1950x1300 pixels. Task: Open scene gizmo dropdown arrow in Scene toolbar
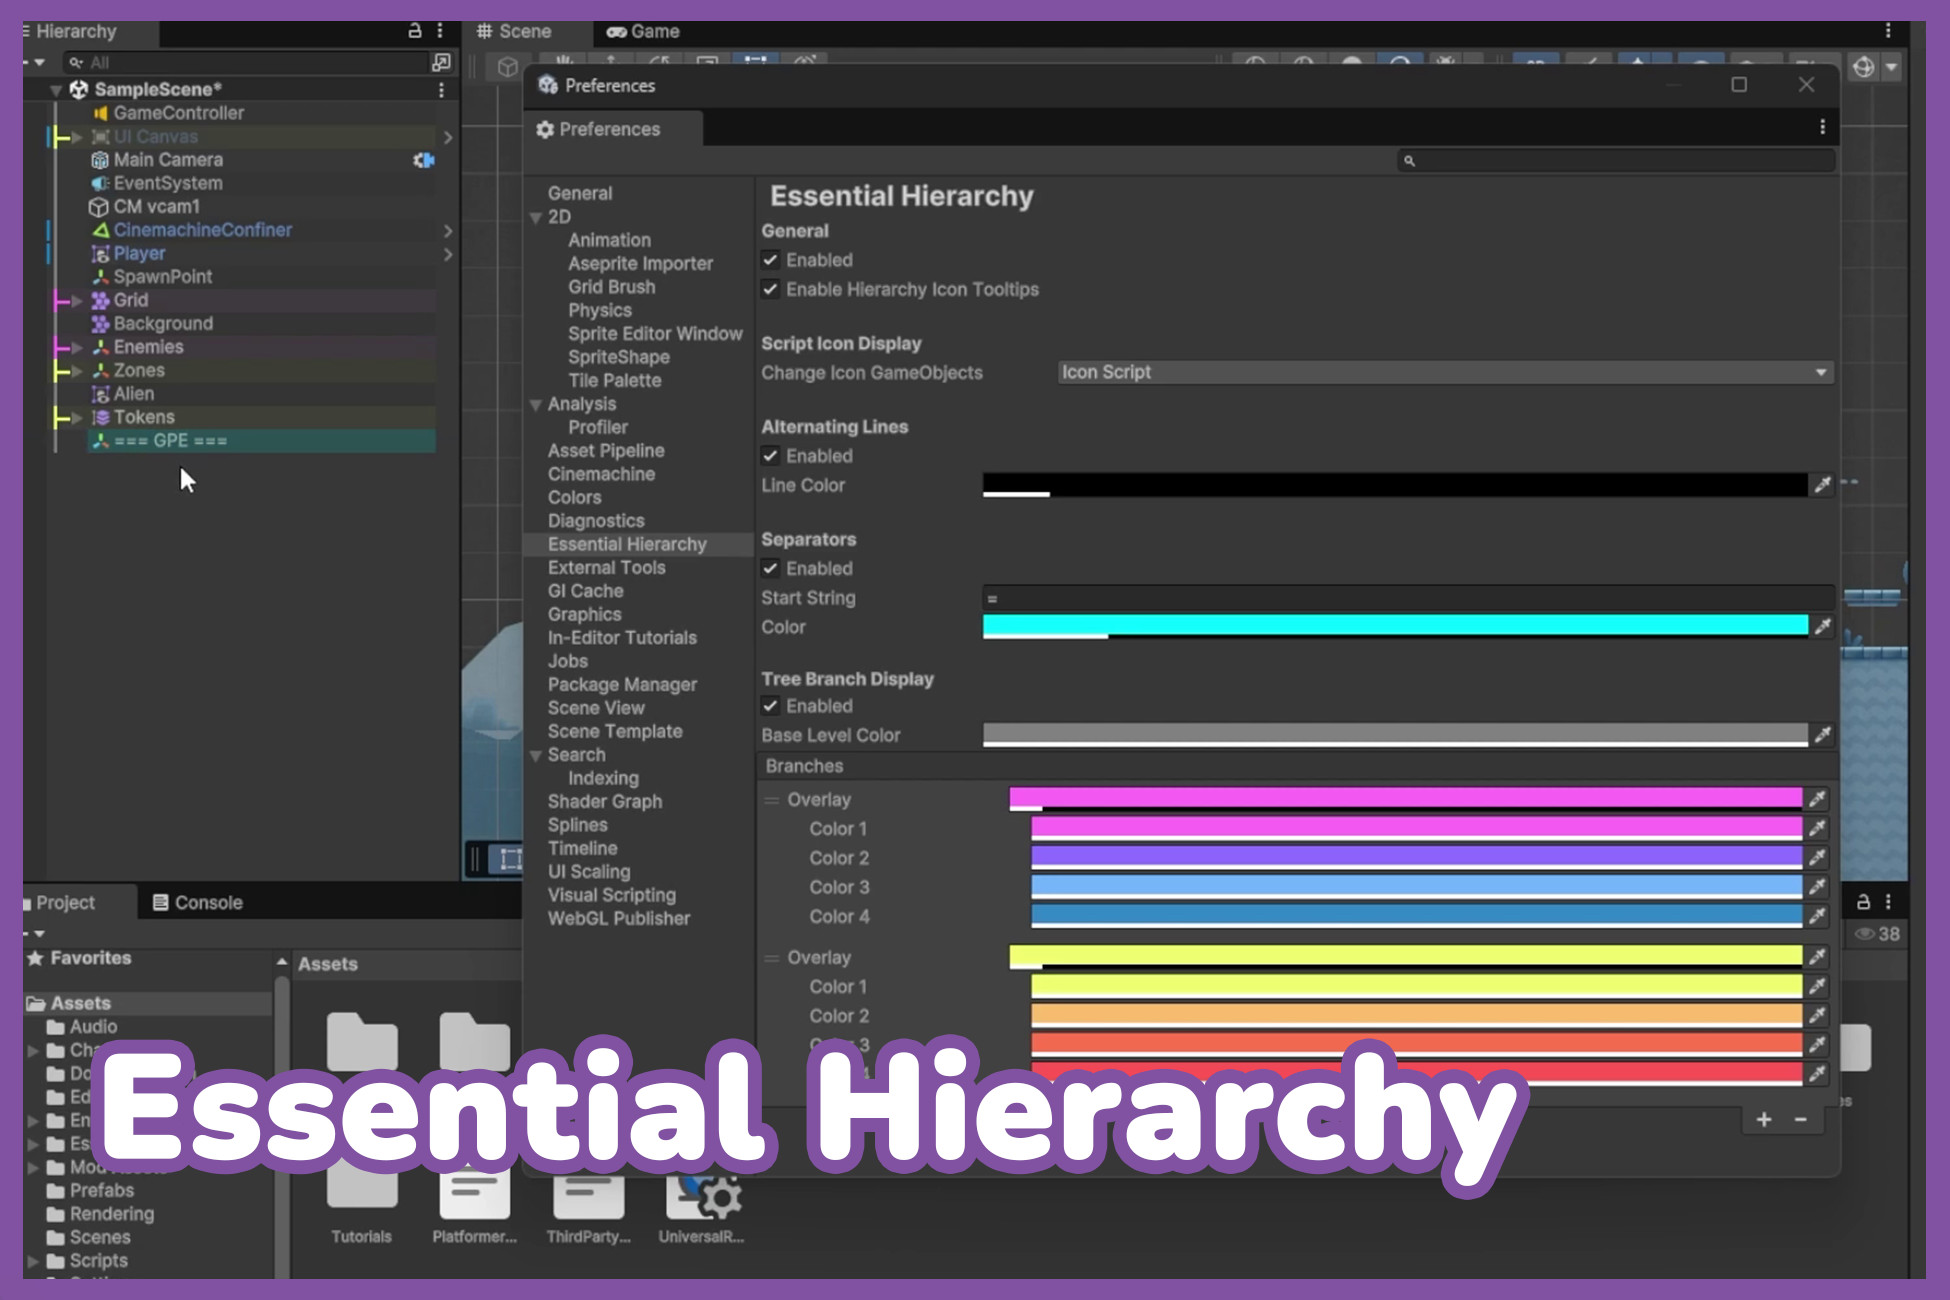[x=1891, y=67]
